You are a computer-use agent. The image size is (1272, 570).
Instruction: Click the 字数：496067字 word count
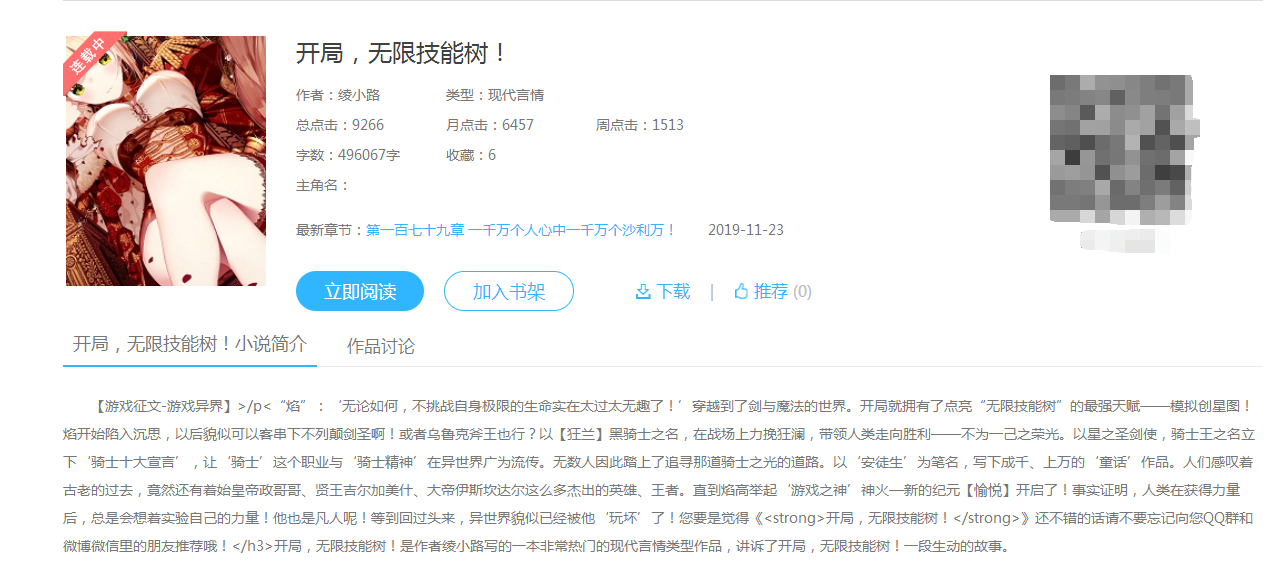[348, 155]
